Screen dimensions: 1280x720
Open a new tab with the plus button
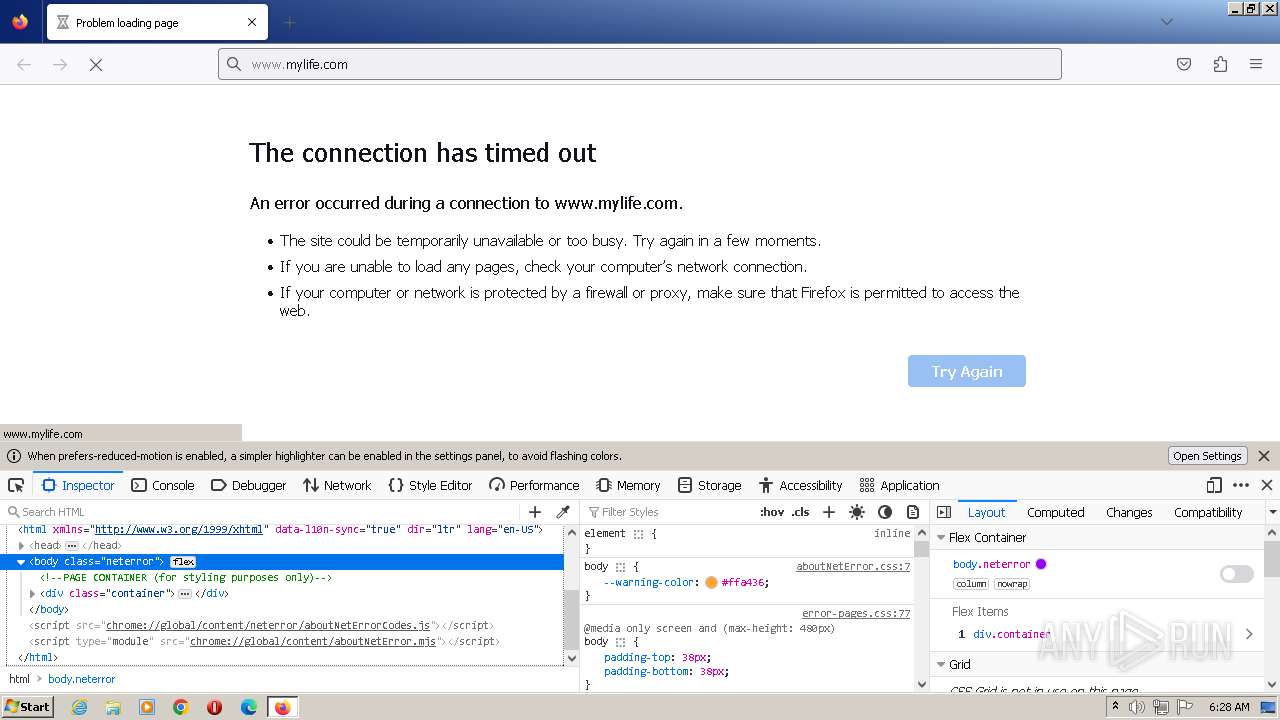[289, 22]
